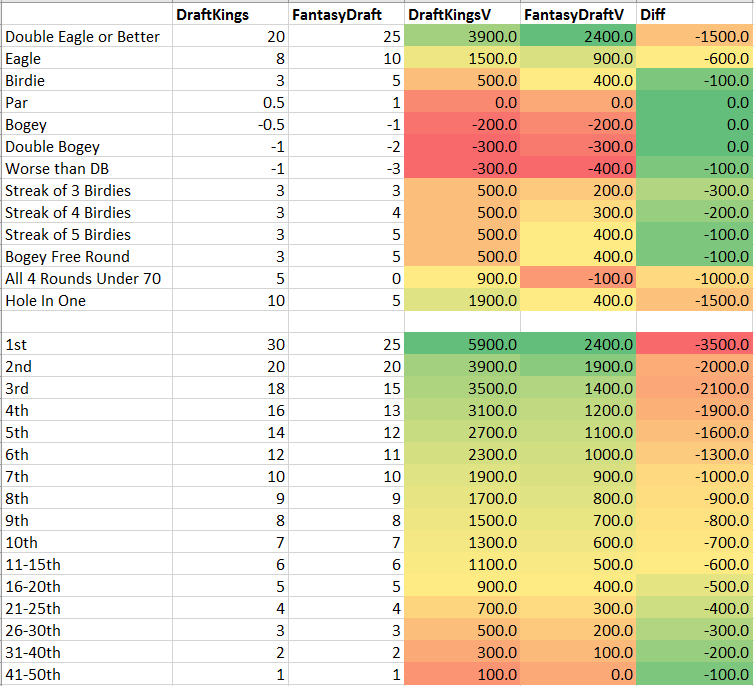The width and height of the screenshot is (754, 686).
Task: Select the -0.5 DraftKings value for Bogey
Action: click(230, 125)
